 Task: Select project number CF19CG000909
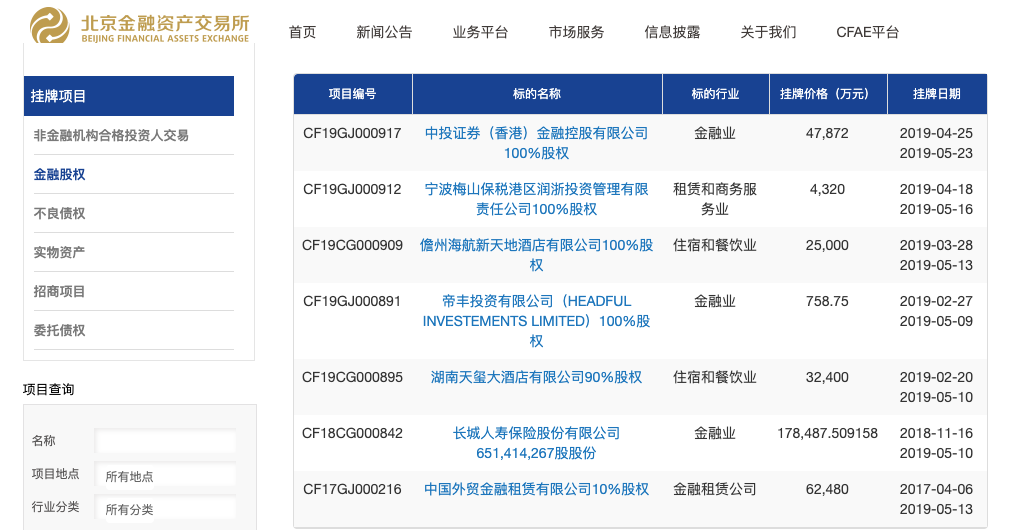(x=352, y=245)
